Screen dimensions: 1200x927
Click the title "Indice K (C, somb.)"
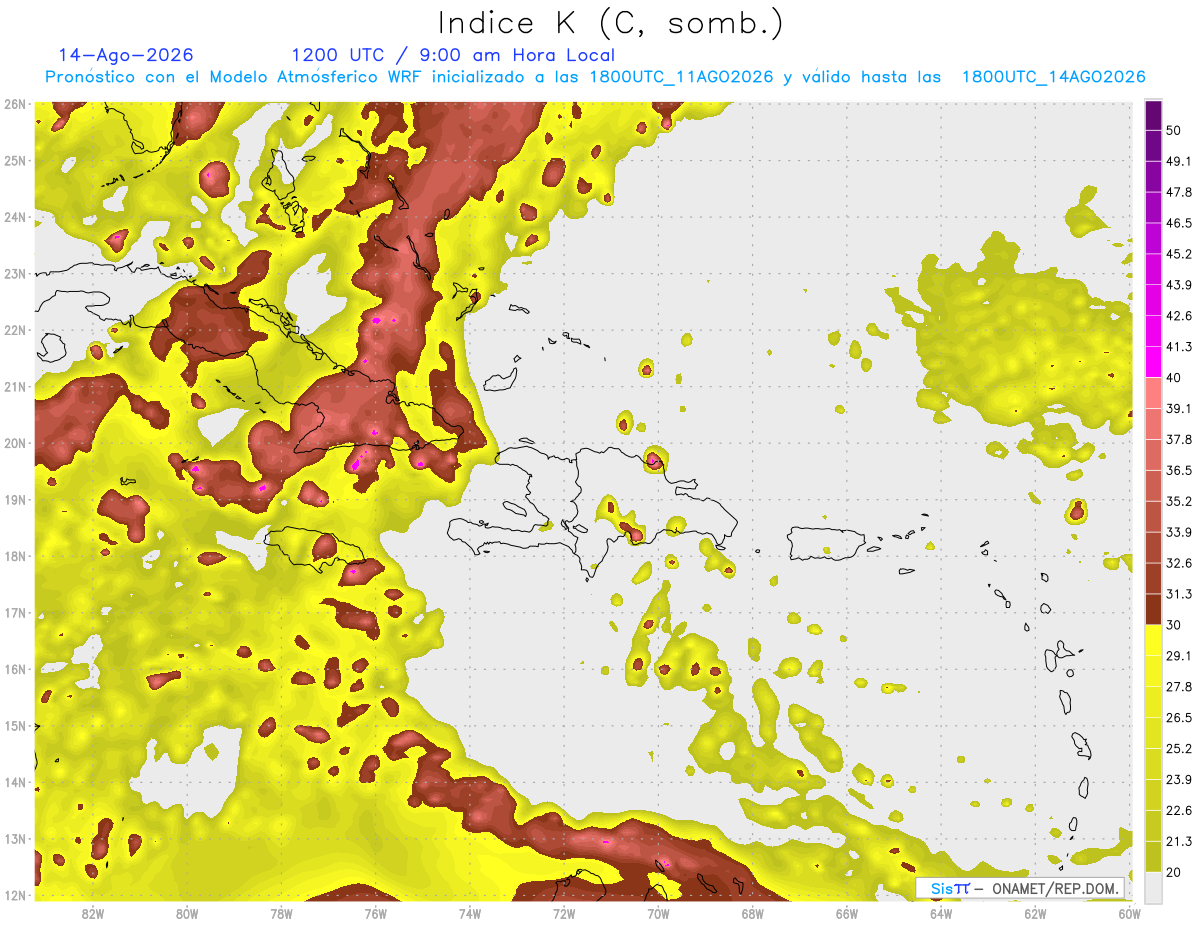point(611,23)
